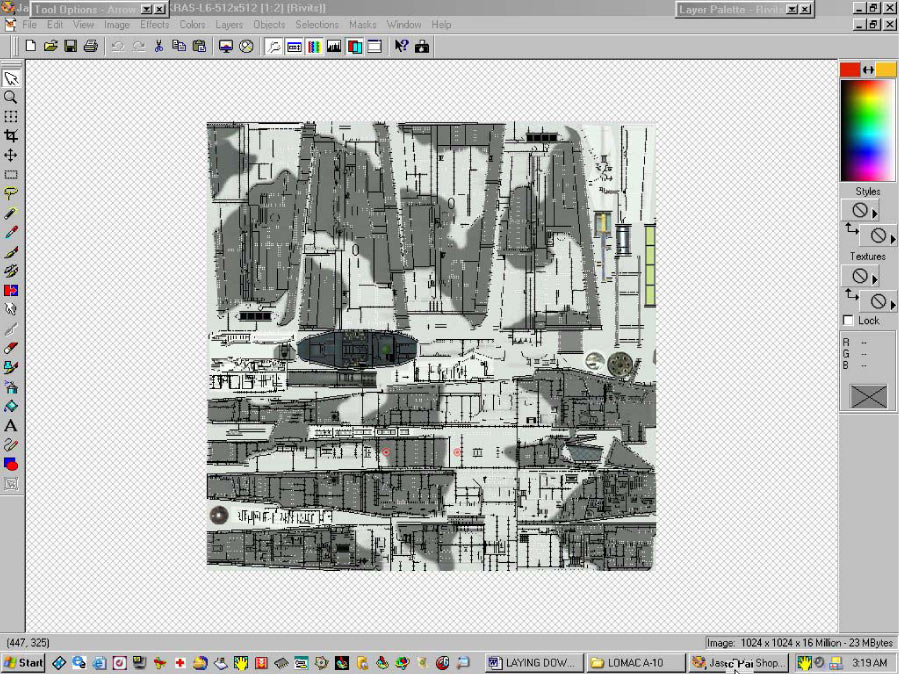
Task: Open the File menu
Action: [29, 25]
